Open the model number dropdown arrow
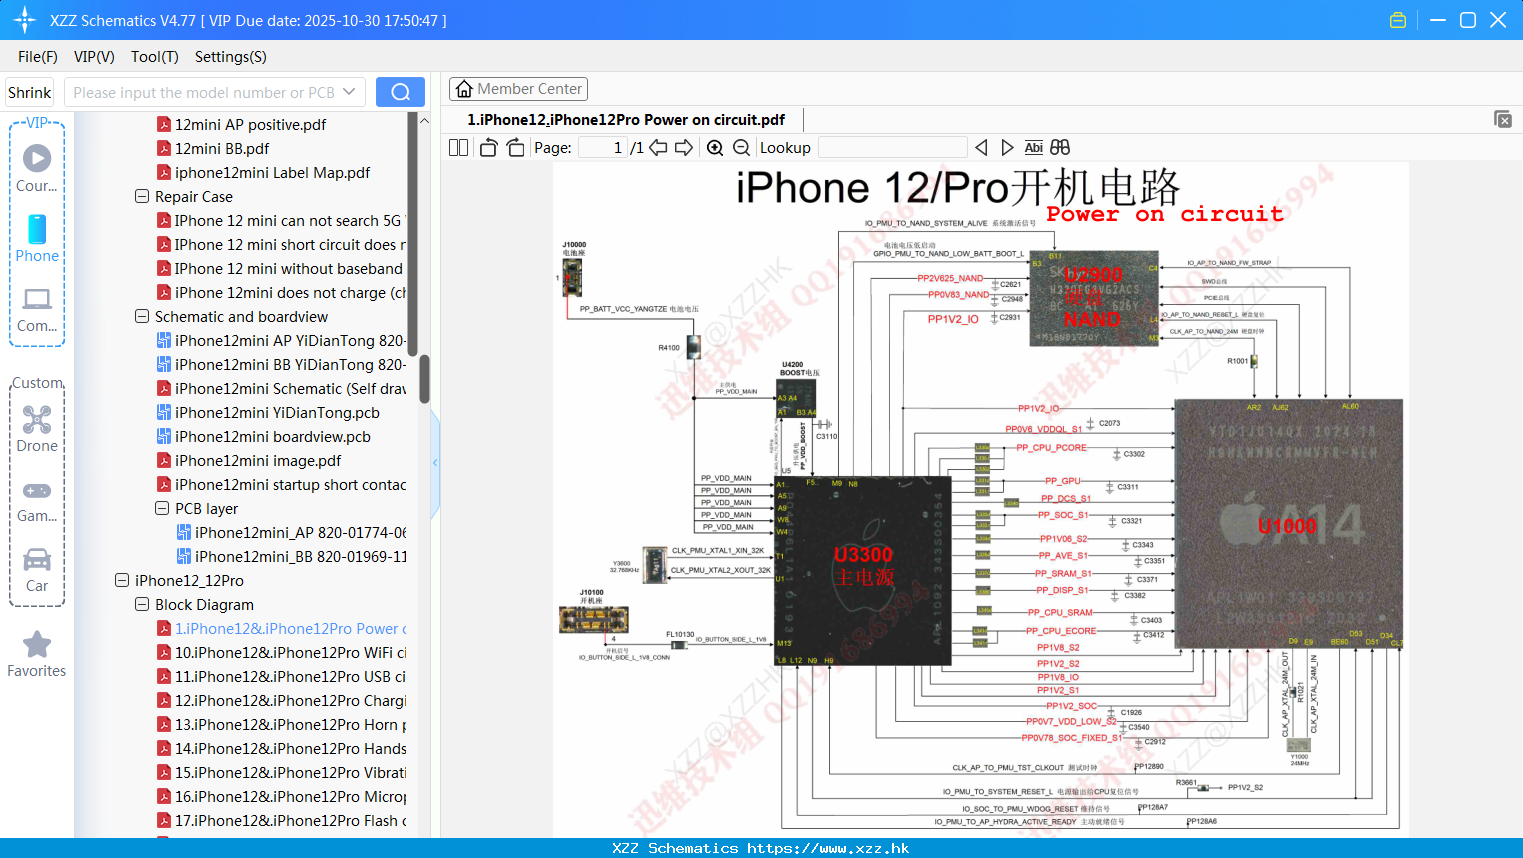The height and width of the screenshot is (858, 1523). click(x=349, y=92)
